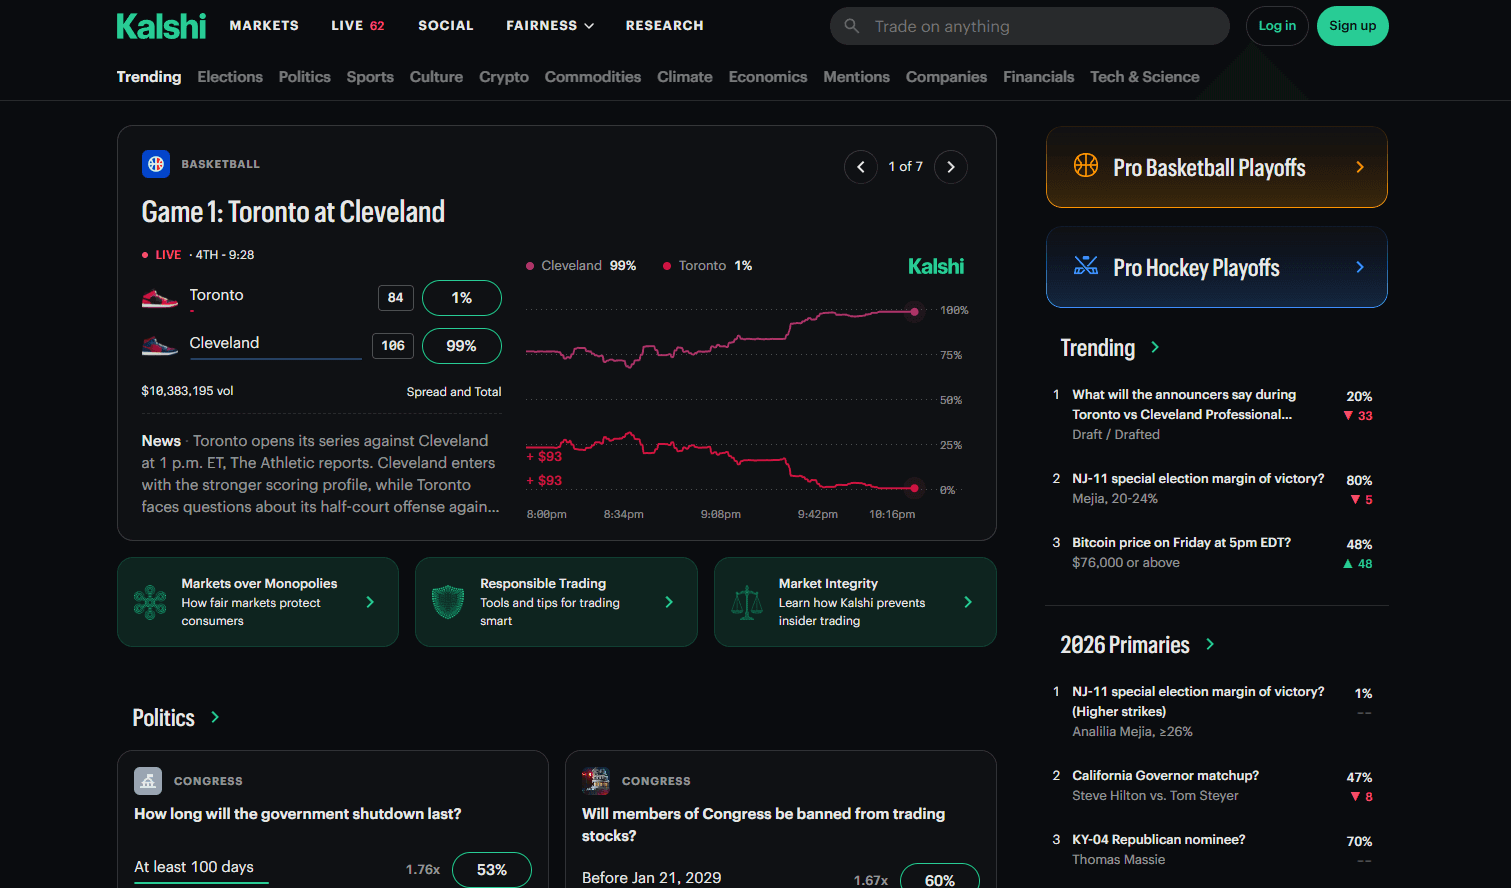Click the Cleveland 100% chart endpoint marker
Viewport: 1511px width, 888px height.
click(x=914, y=312)
